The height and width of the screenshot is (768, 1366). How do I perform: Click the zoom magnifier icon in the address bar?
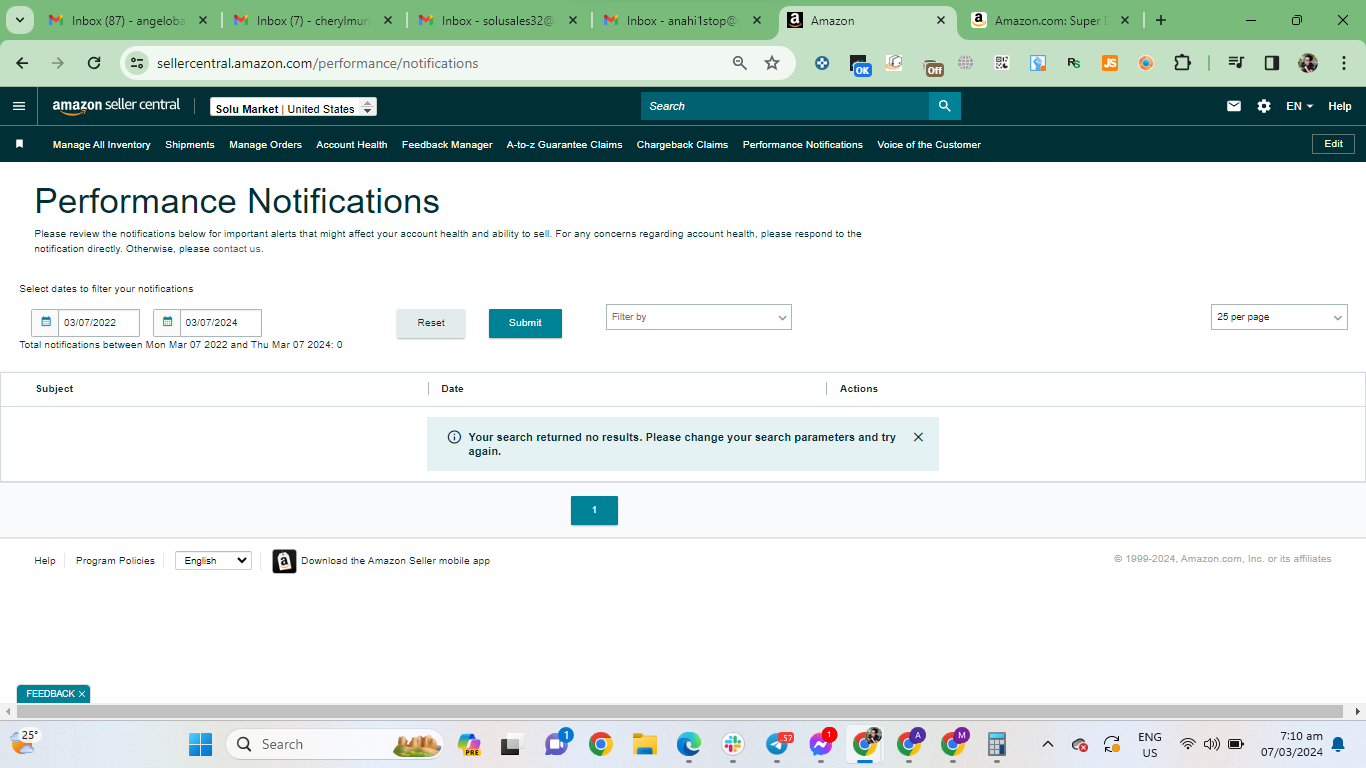tap(740, 63)
